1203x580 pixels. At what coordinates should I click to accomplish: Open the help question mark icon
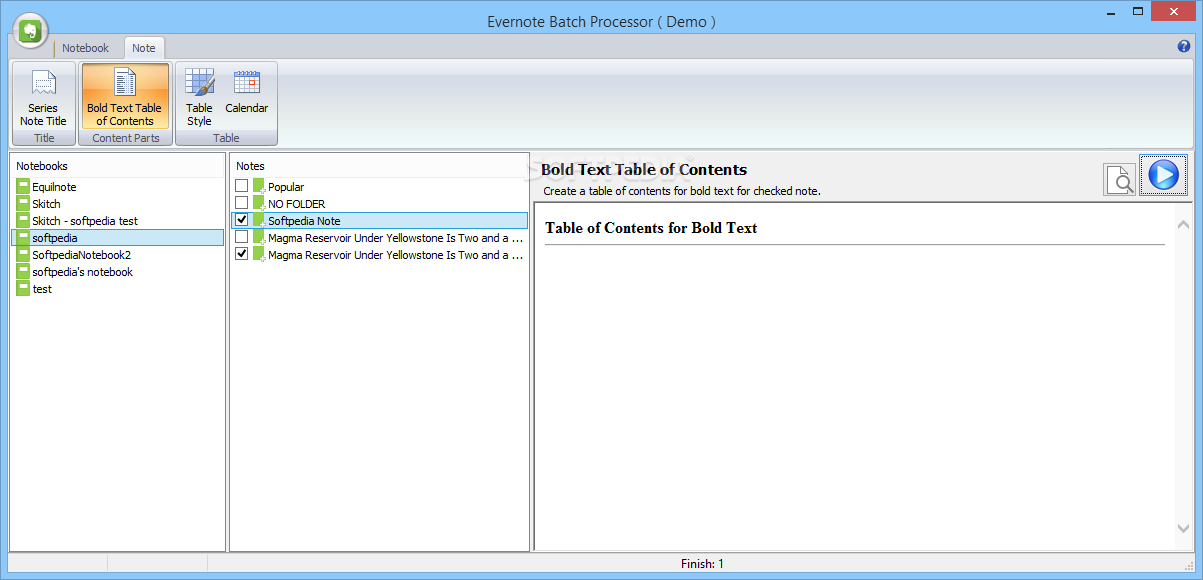coord(1184,46)
